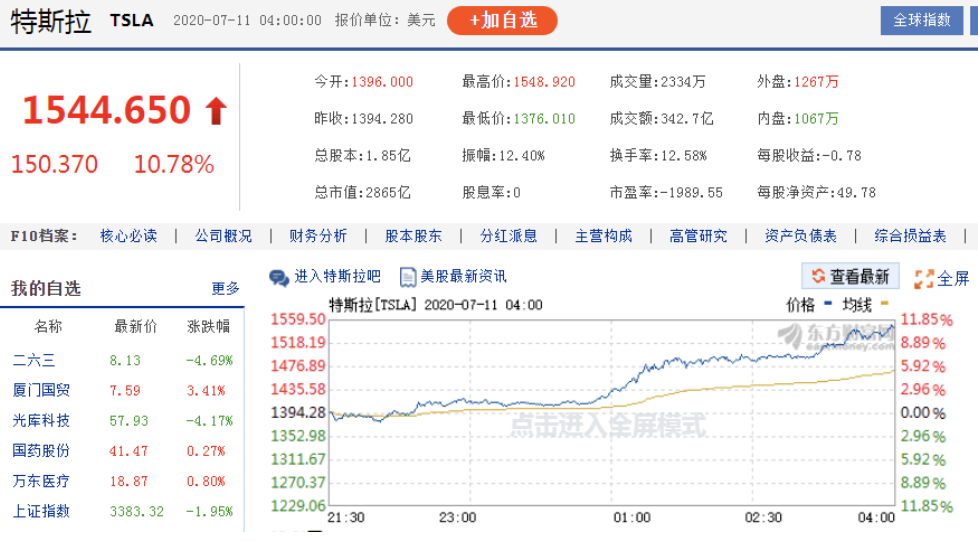This screenshot has height=542, width=978.
Task: Click the 今开 value 1396.000
Action: 382,82
